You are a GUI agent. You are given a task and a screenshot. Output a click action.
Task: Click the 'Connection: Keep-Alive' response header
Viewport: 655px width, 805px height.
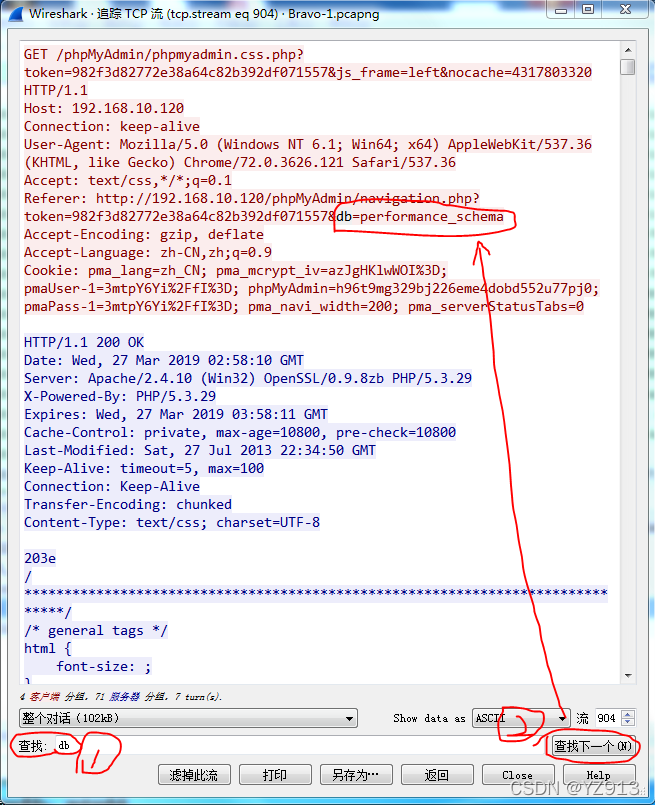tap(112, 486)
